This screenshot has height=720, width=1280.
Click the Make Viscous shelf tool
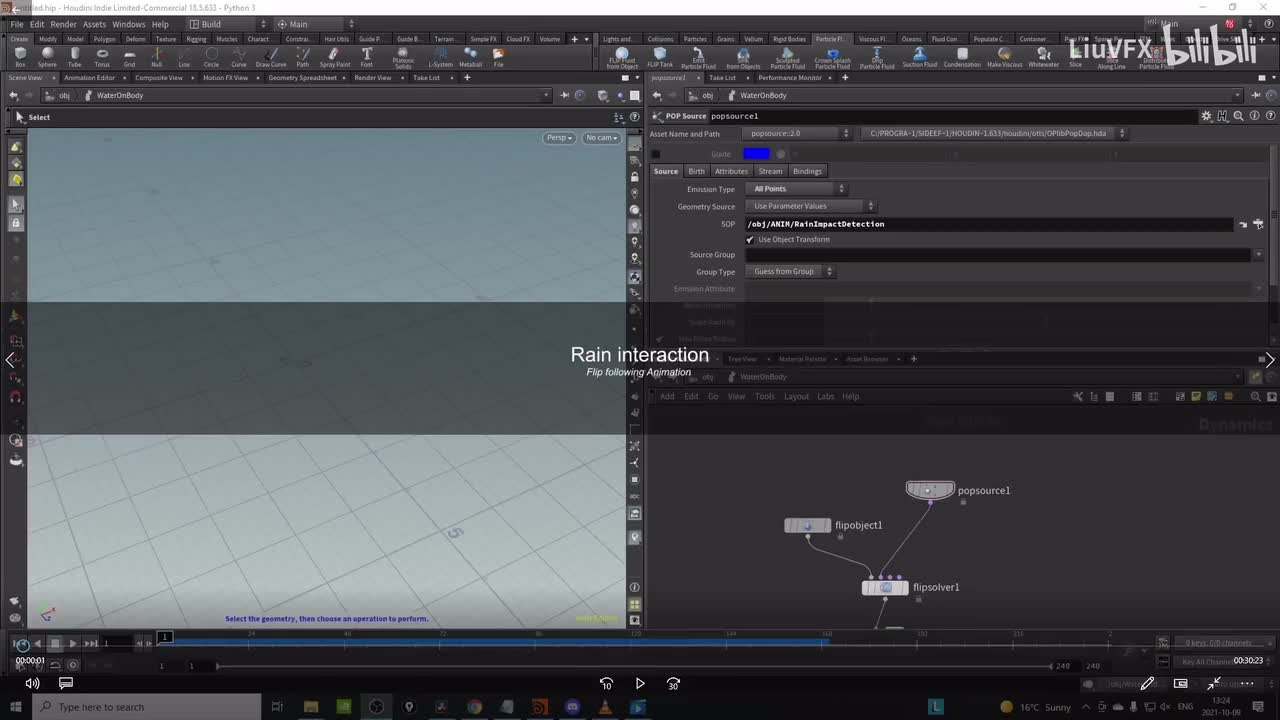[1005, 57]
